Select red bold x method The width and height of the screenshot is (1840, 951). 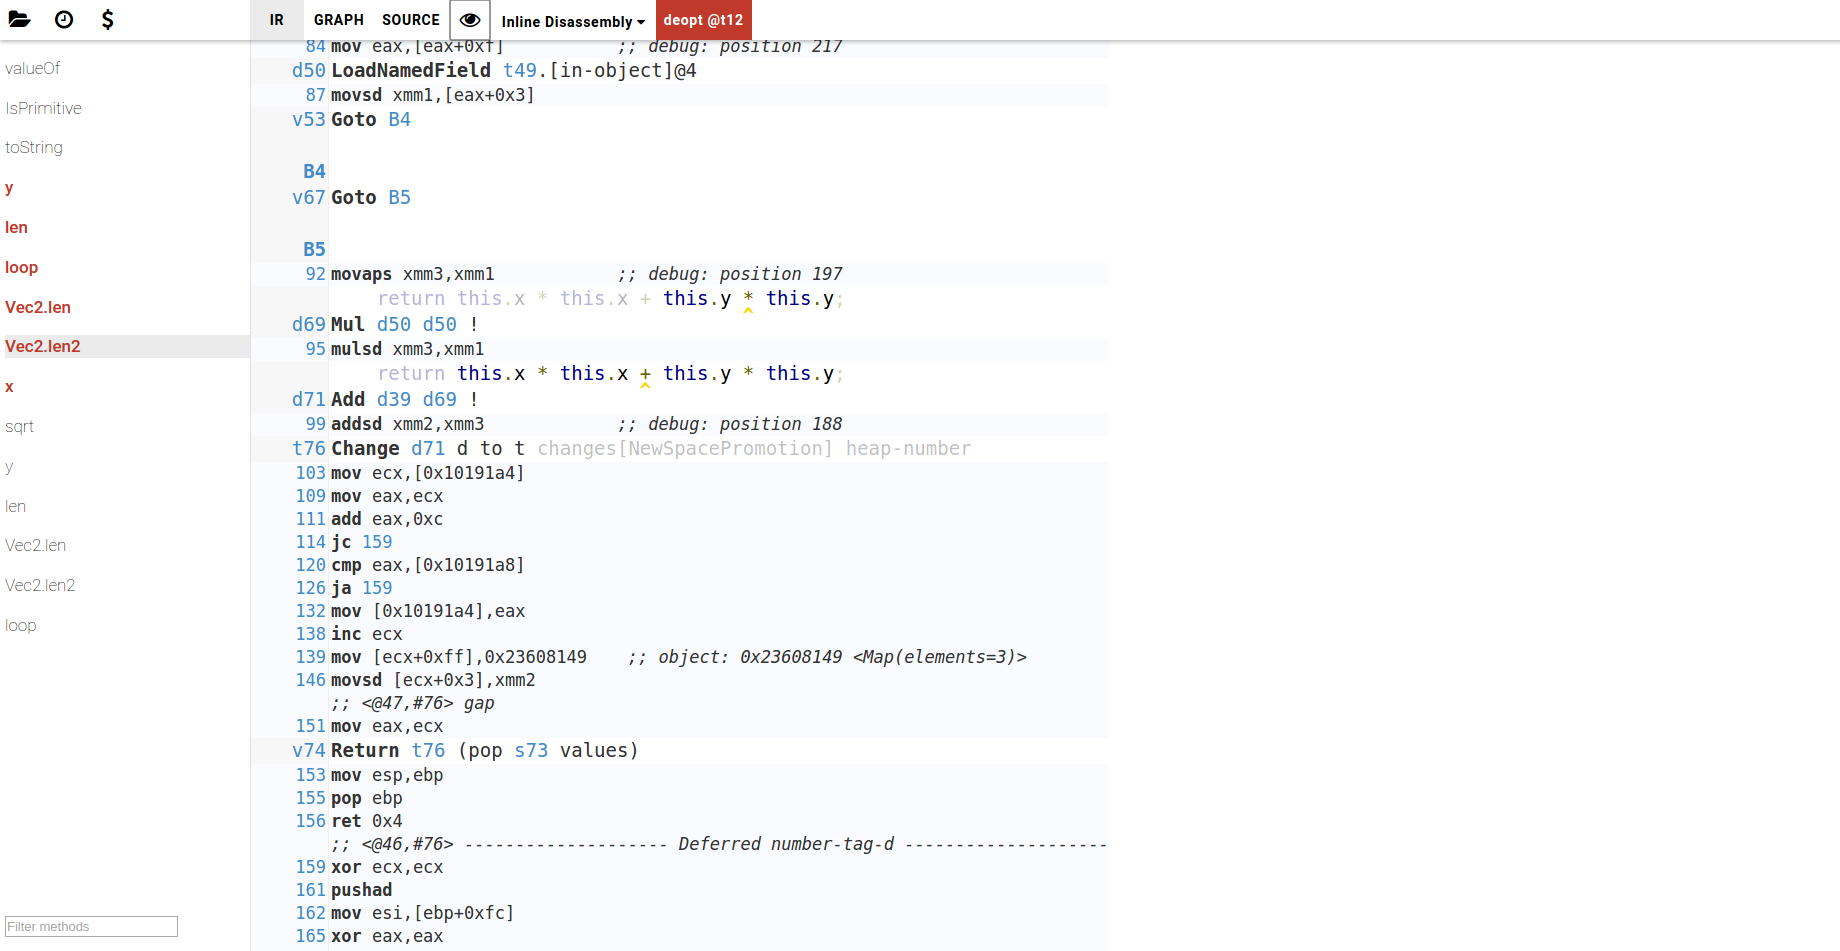9,386
